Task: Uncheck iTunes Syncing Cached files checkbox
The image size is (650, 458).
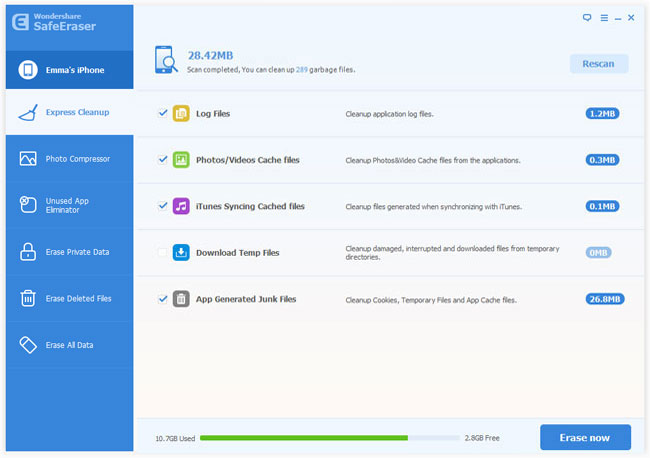Action: tap(163, 206)
